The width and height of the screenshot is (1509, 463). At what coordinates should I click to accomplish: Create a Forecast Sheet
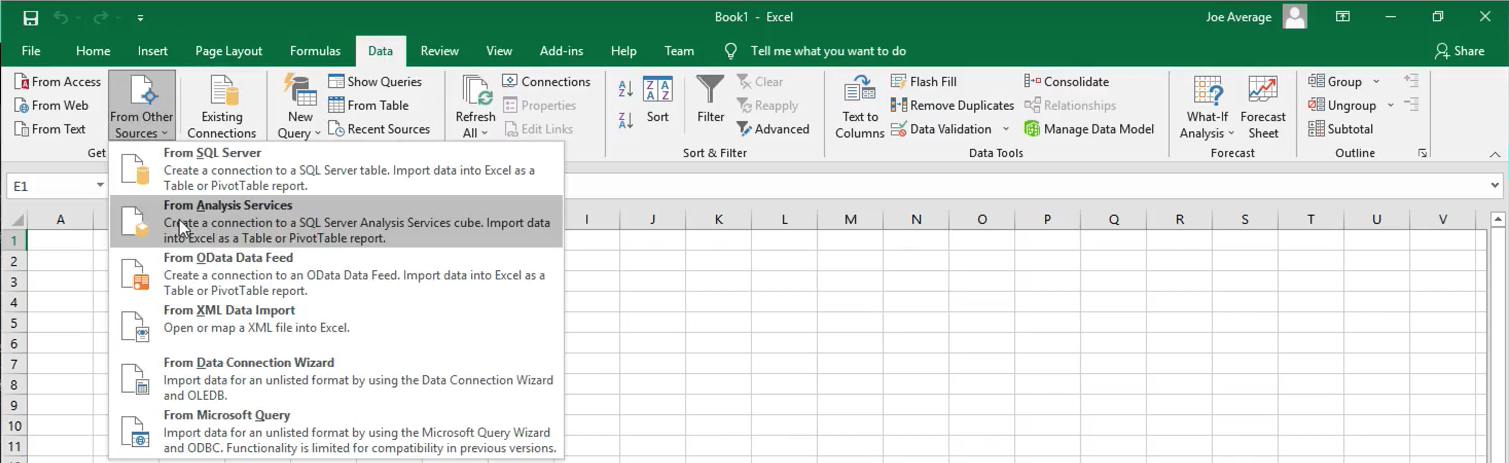tap(1263, 106)
